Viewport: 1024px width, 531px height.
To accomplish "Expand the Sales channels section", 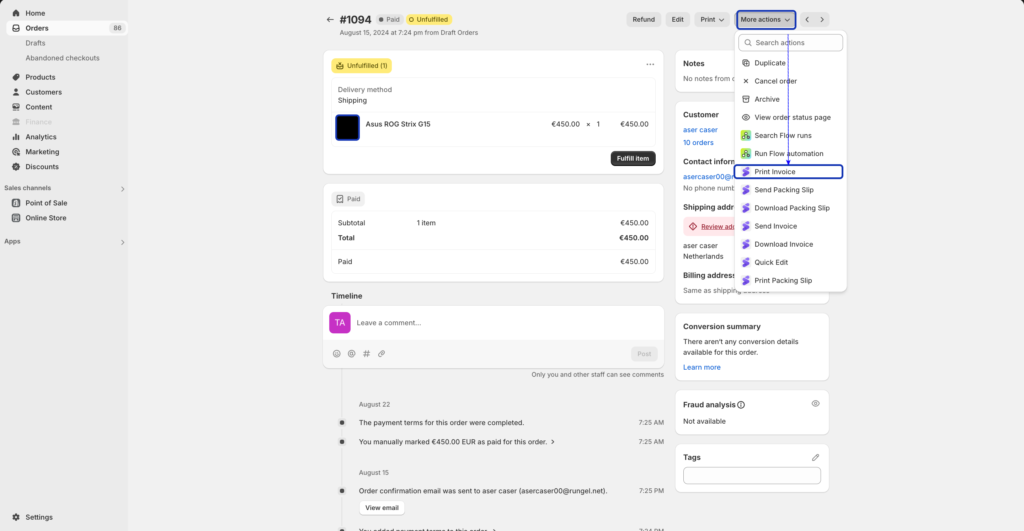I will click(123, 188).
